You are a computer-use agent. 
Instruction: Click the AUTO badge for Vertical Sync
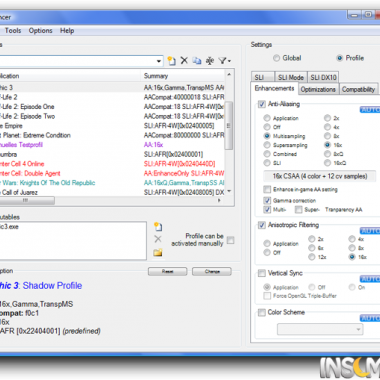[x=370, y=279]
